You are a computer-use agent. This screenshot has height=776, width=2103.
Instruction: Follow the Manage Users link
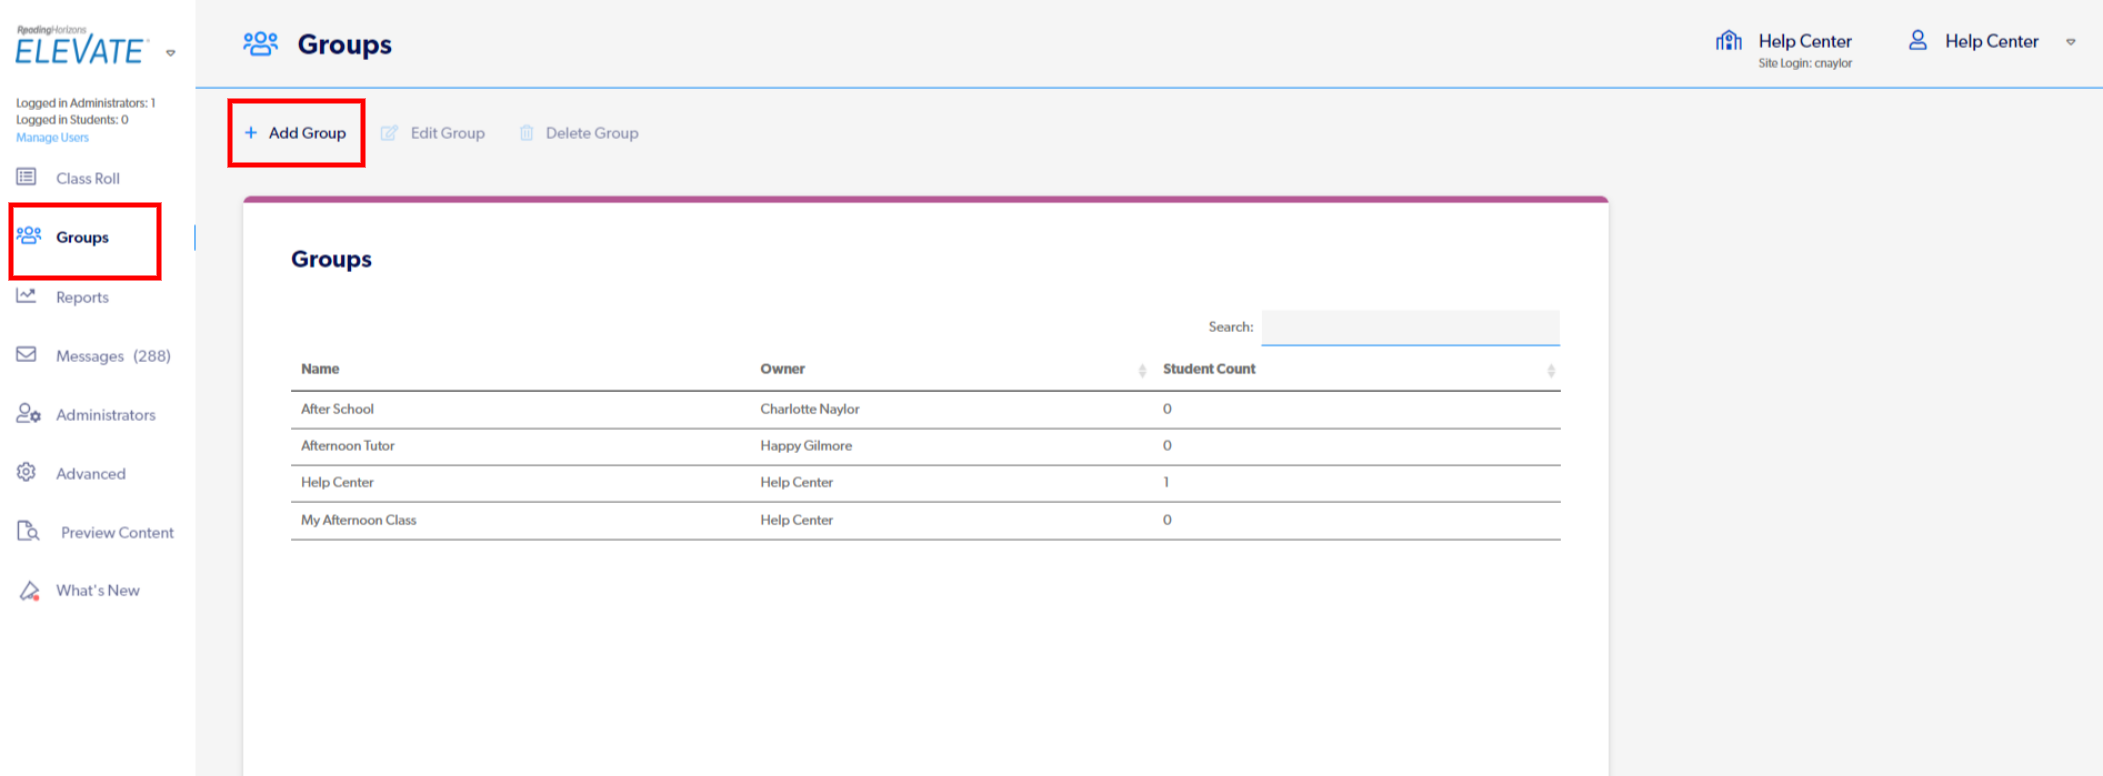52,137
